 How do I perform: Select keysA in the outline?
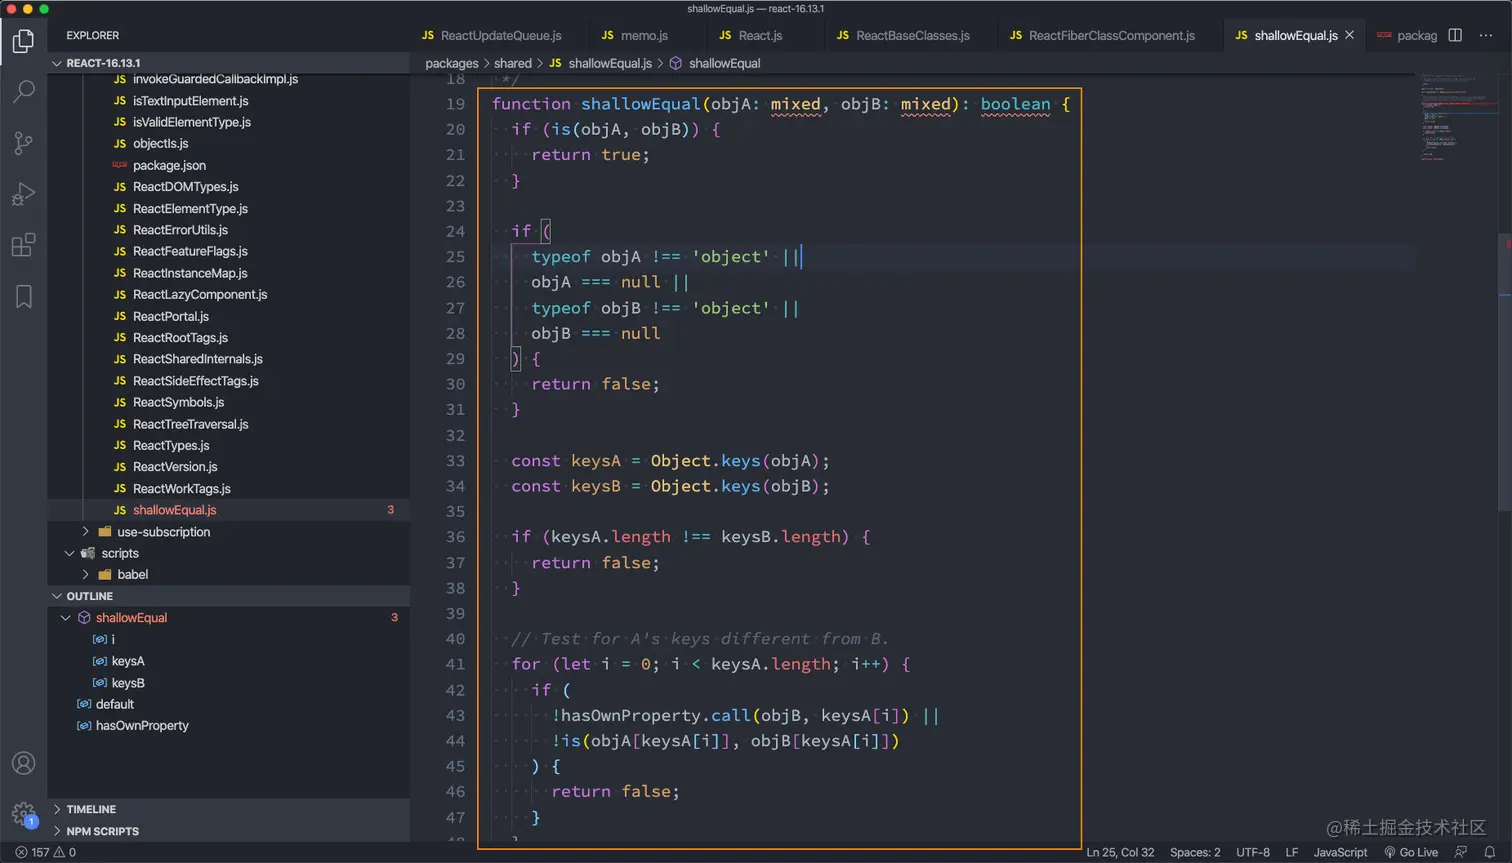tap(128, 661)
